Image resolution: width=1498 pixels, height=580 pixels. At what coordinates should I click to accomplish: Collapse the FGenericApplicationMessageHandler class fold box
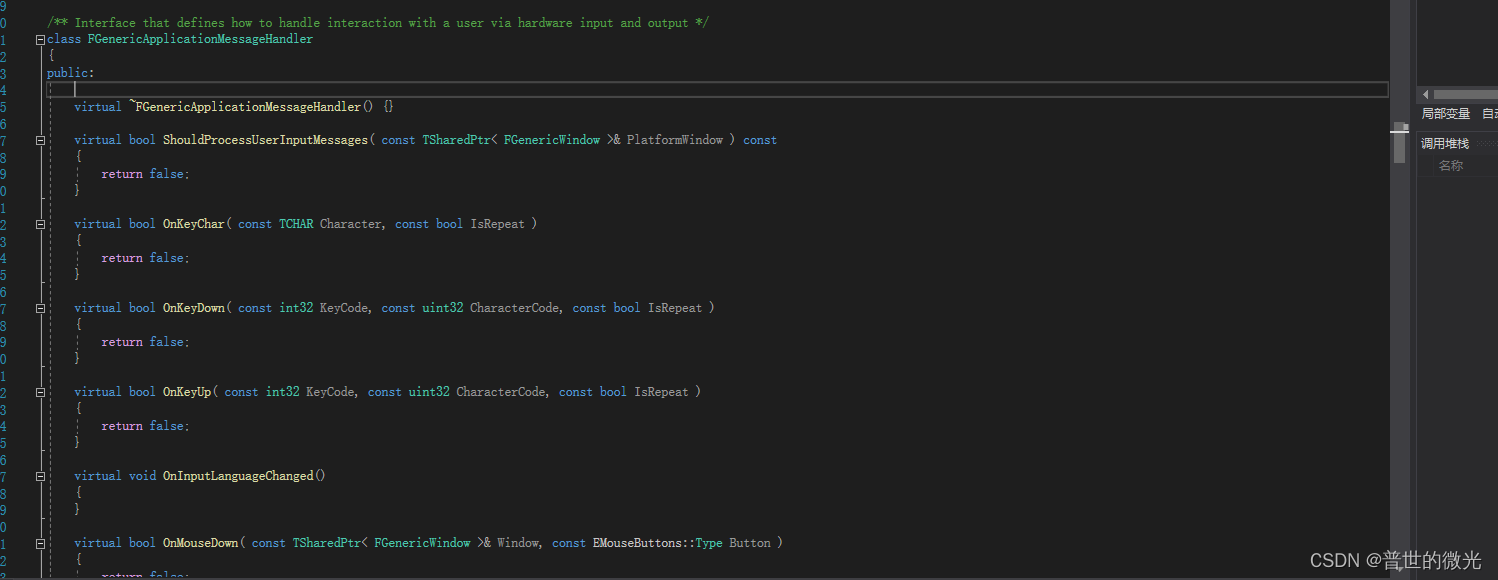tap(40, 38)
